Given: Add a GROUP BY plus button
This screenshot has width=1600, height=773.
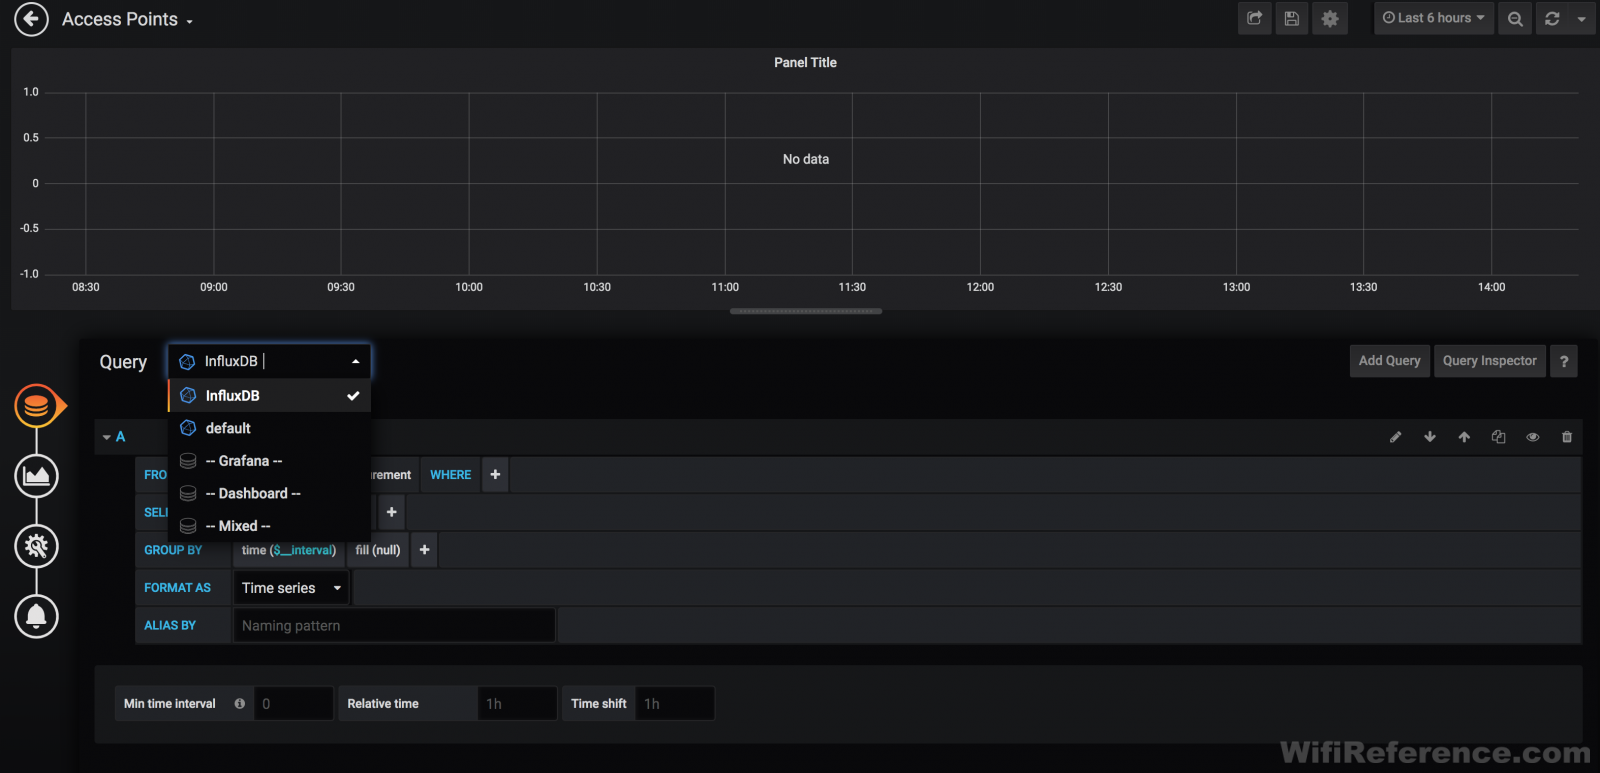Looking at the screenshot, I should pyautogui.click(x=424, y=550).
